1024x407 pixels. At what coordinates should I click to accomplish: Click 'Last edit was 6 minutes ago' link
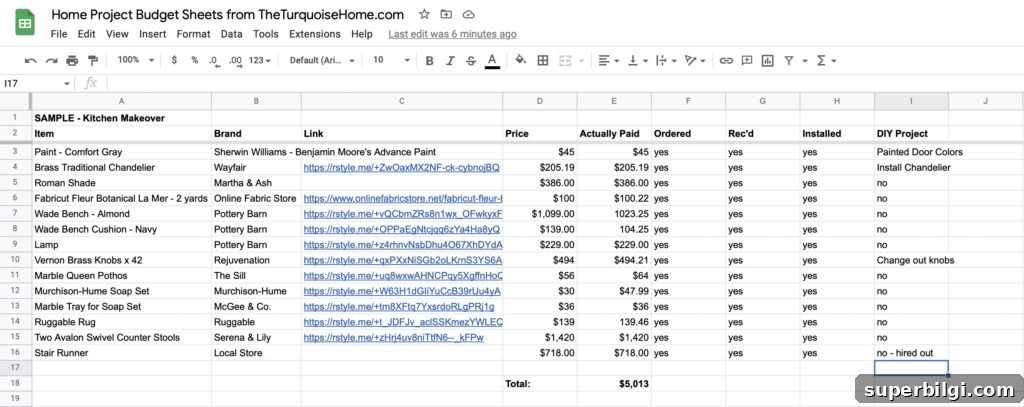(452, 34)
